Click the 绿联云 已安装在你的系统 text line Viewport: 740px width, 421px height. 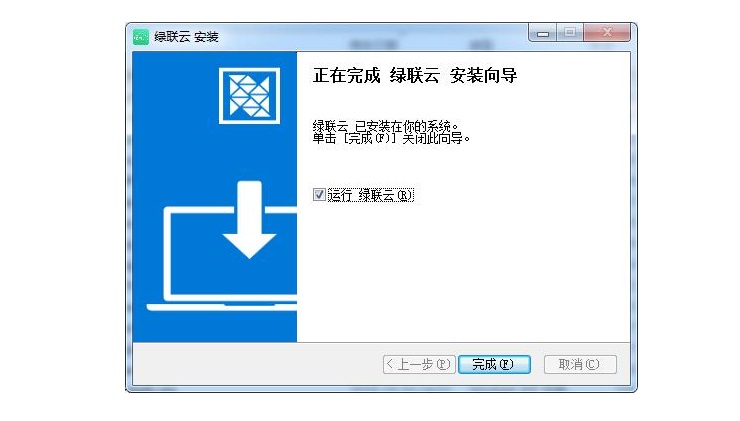pyautogui.click(x=386, y=126)
